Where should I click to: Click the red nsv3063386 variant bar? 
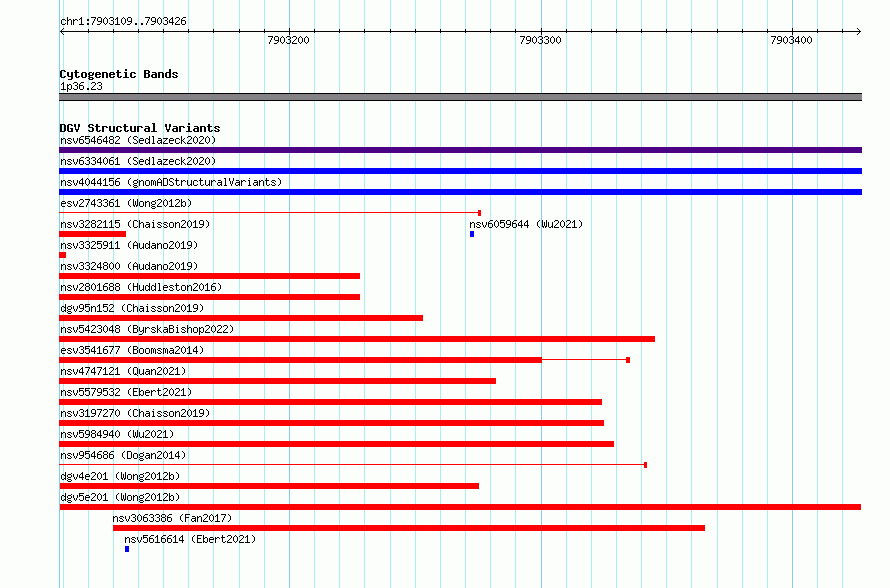[x=409, y=528]
